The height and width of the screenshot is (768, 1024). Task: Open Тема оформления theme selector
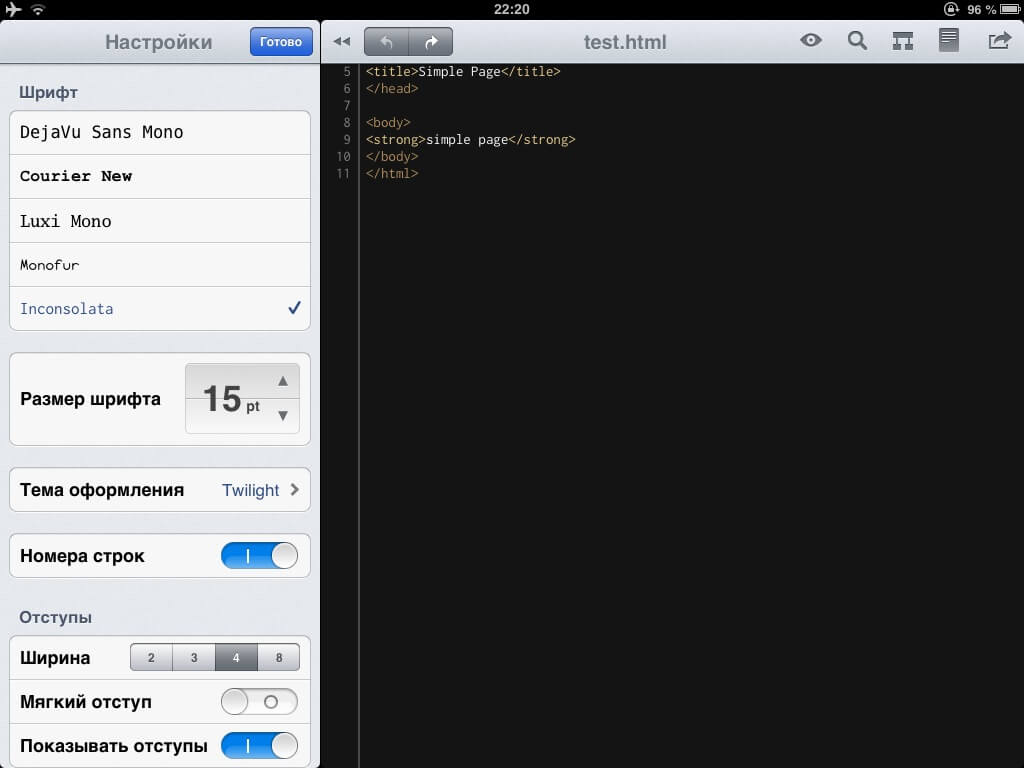click(x=160, y=490)
